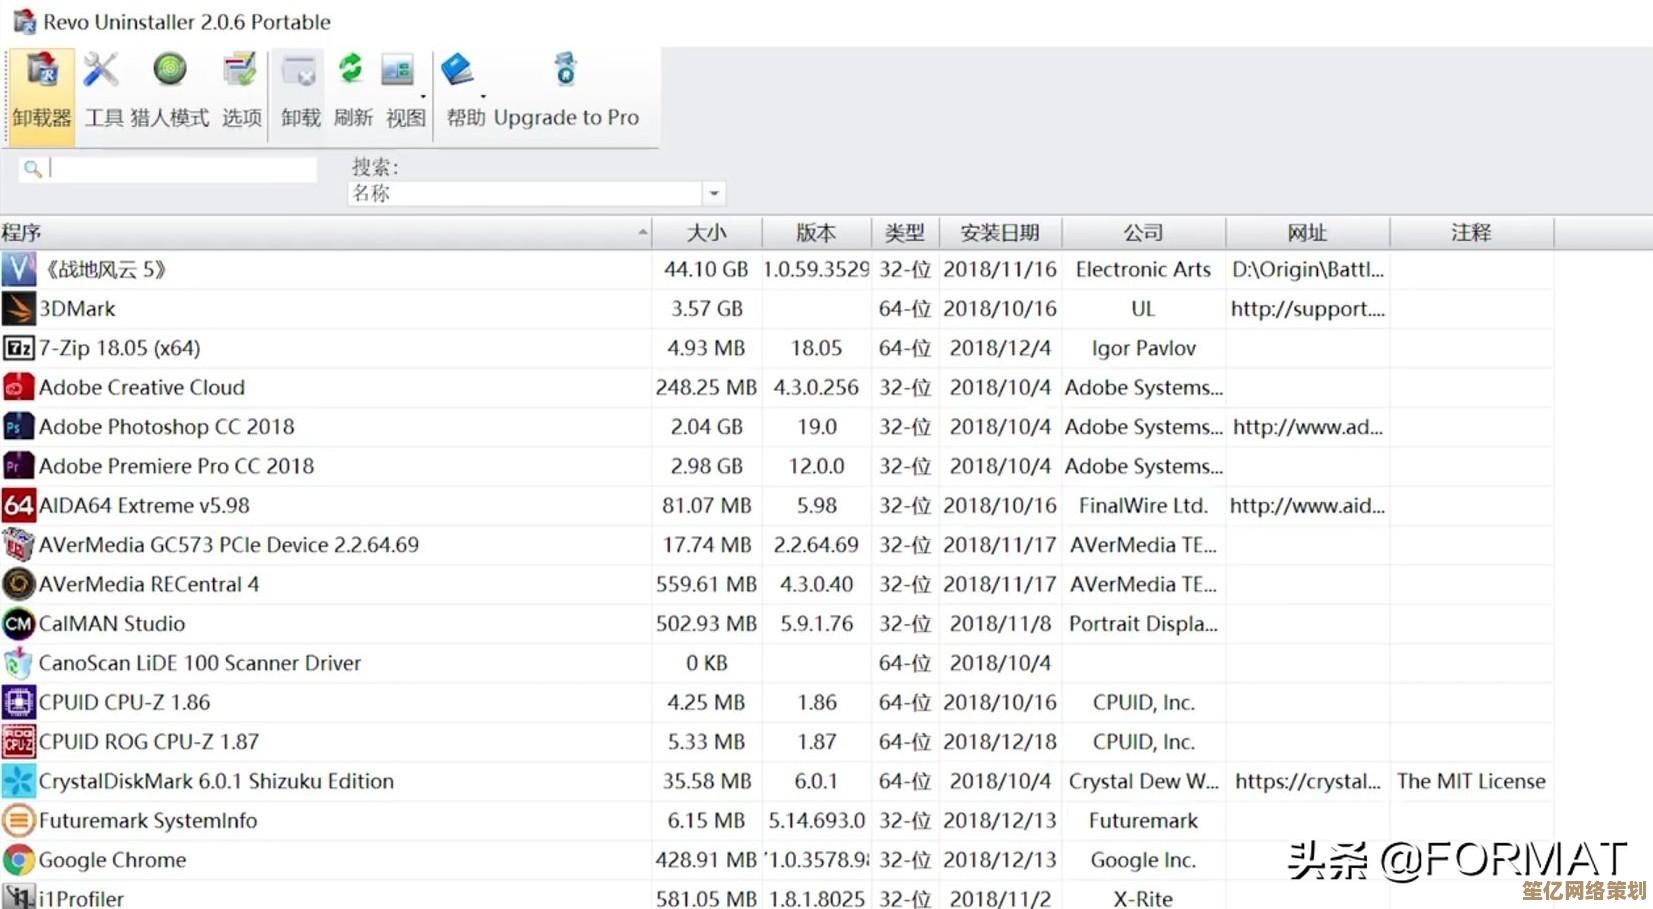
Task: Sort by install date (安装日期) header
Action: point(999,233)
